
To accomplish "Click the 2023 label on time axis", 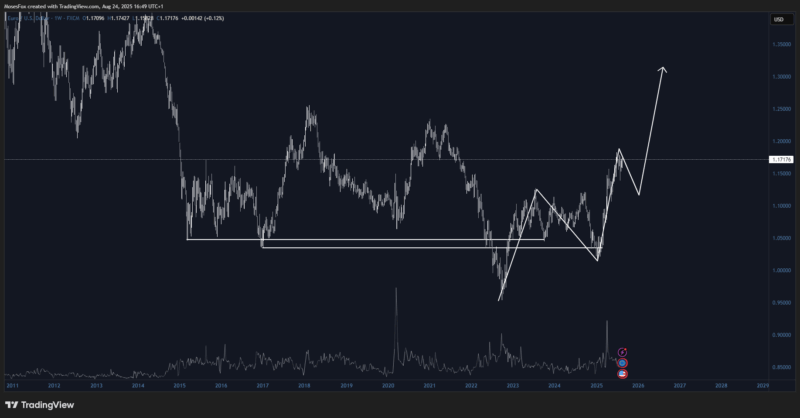I will (x=512, y=384).
